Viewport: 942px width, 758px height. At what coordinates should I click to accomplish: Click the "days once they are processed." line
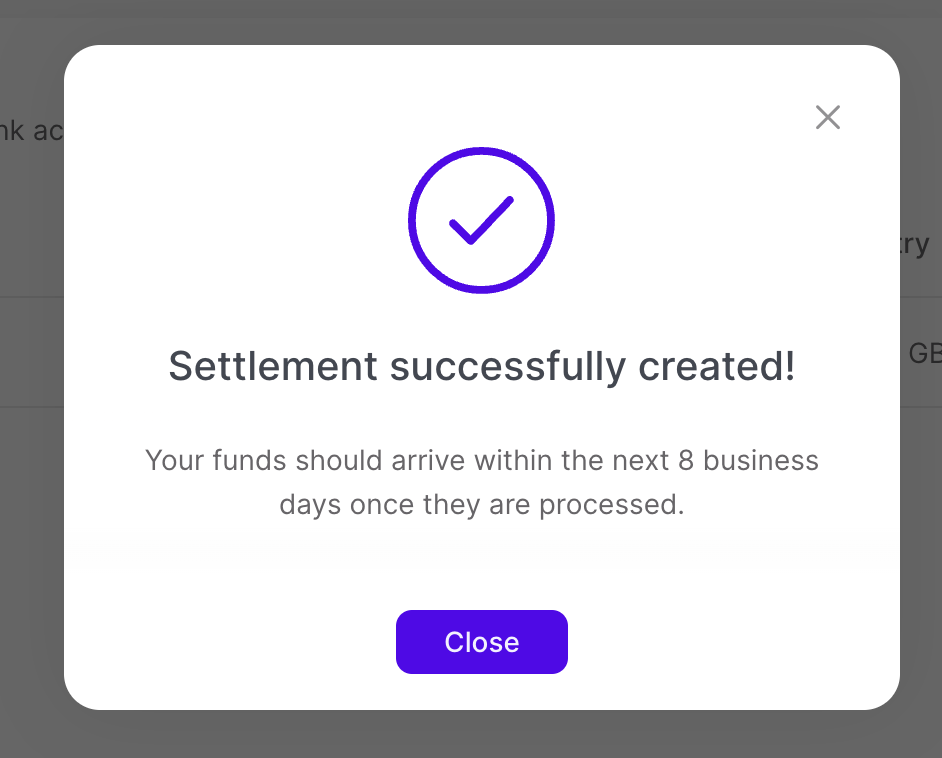(481, 504)
